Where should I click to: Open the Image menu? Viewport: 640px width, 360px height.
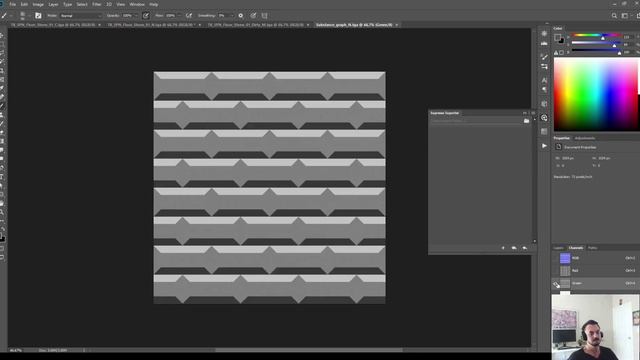38,4
